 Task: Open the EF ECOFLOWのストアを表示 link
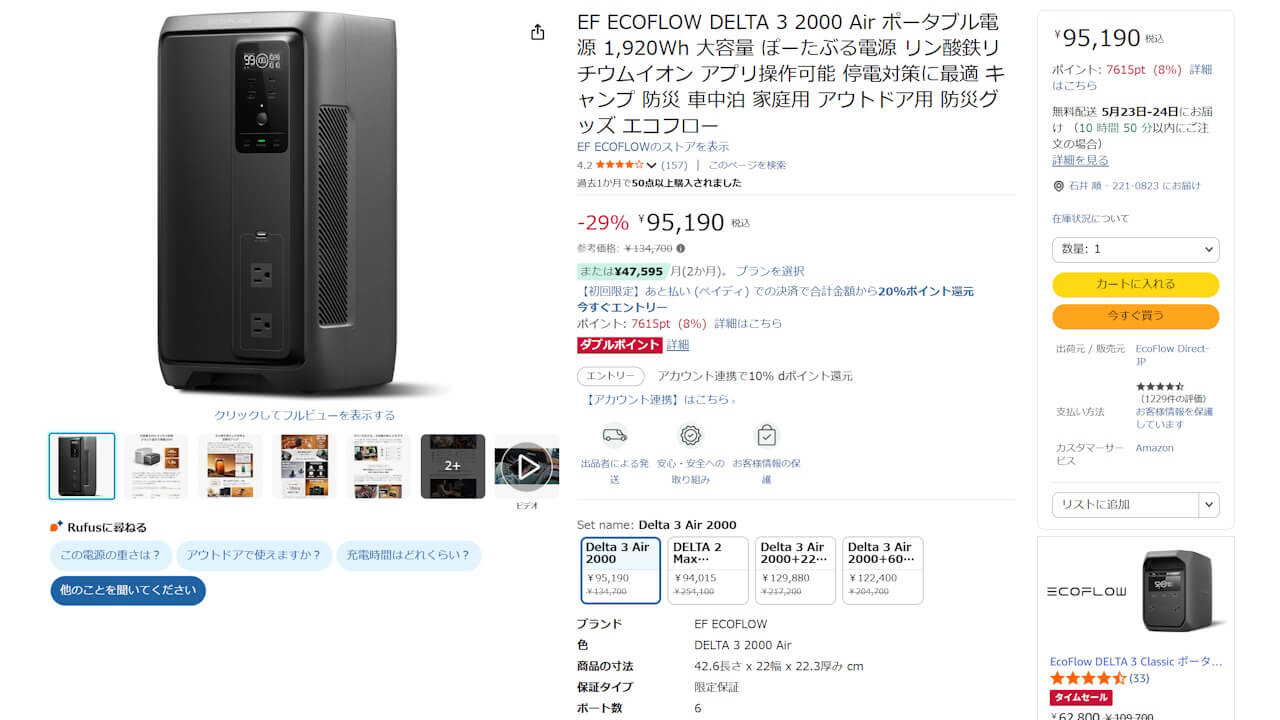point(652,145)
